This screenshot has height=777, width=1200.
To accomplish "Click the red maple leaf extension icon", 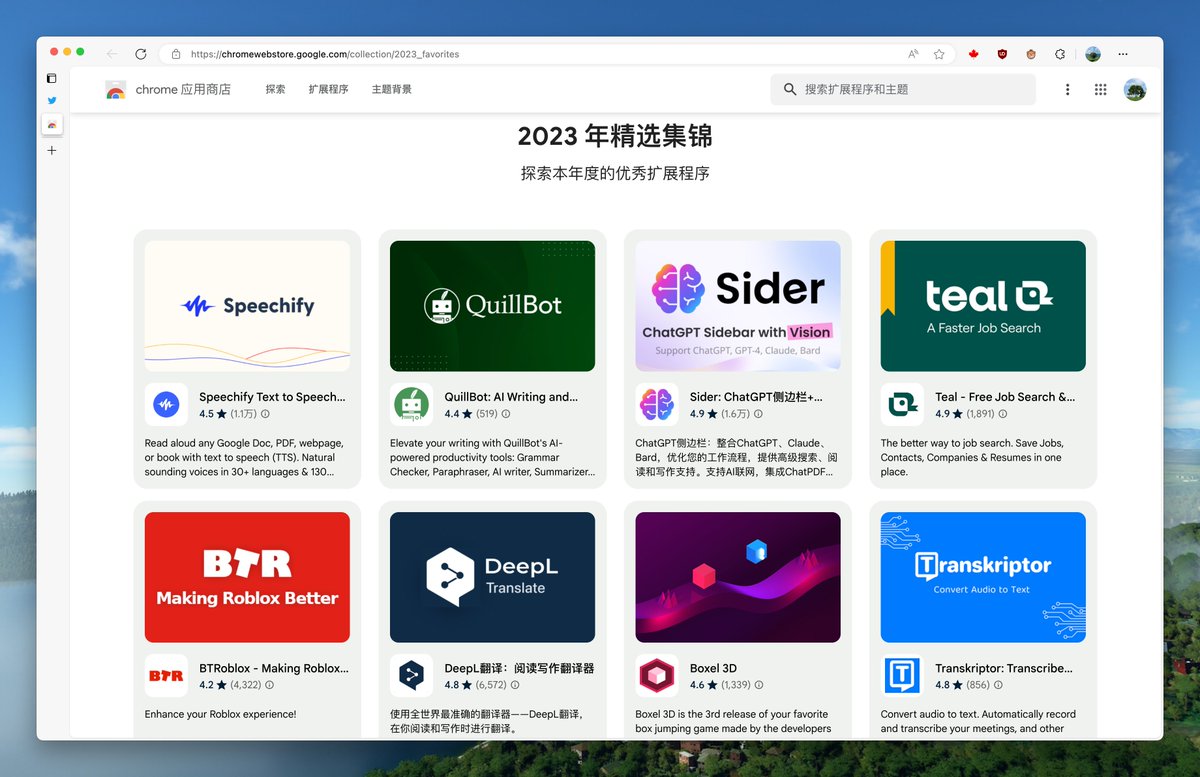I will [x=973, y=54].
